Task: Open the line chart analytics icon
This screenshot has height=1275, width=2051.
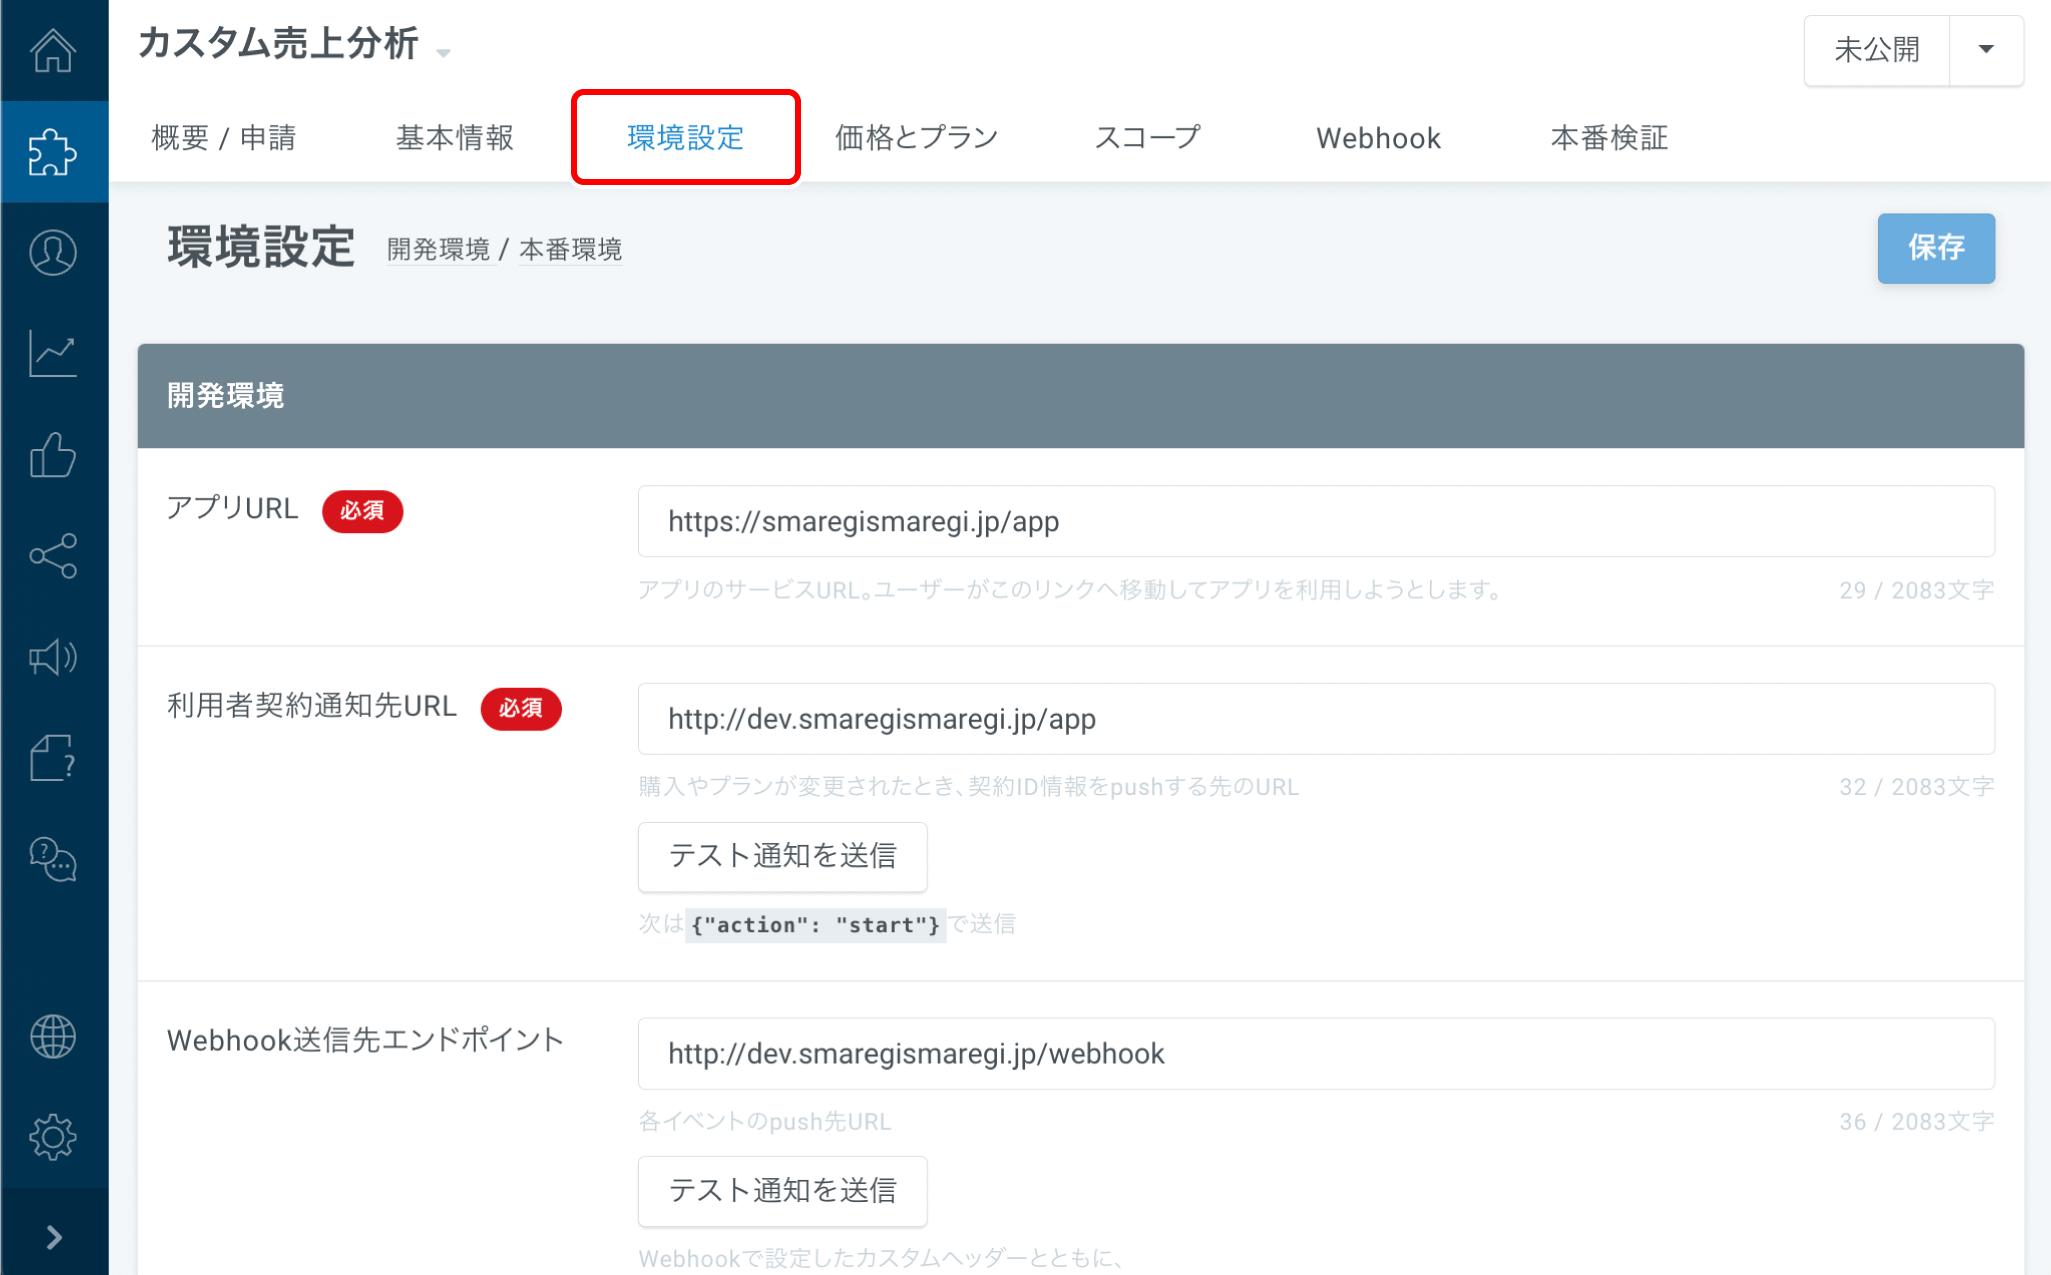Action: (x=53, y=353)
